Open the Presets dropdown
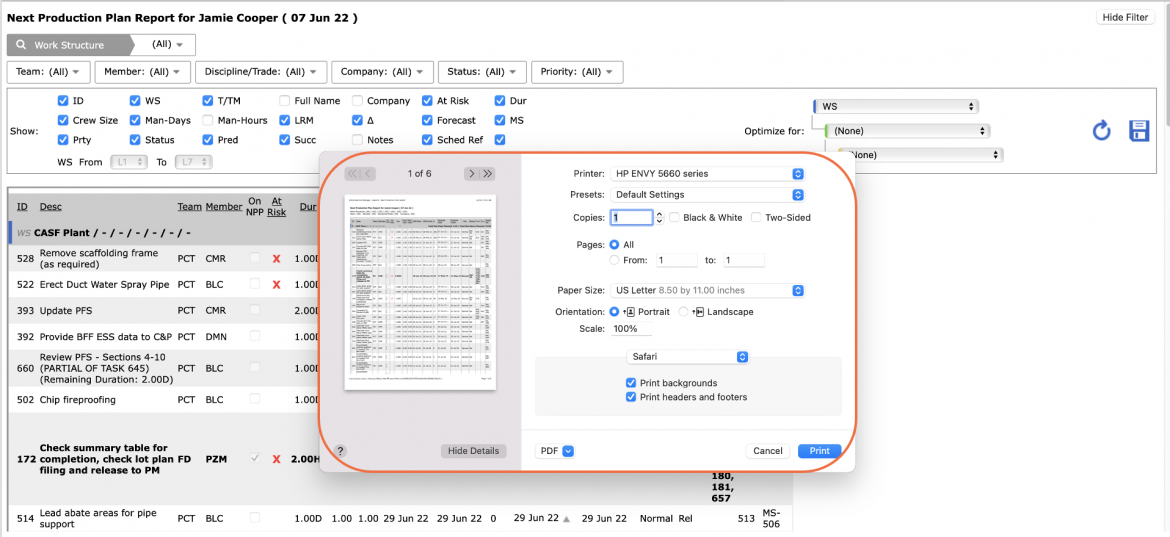 pos(707,195)
